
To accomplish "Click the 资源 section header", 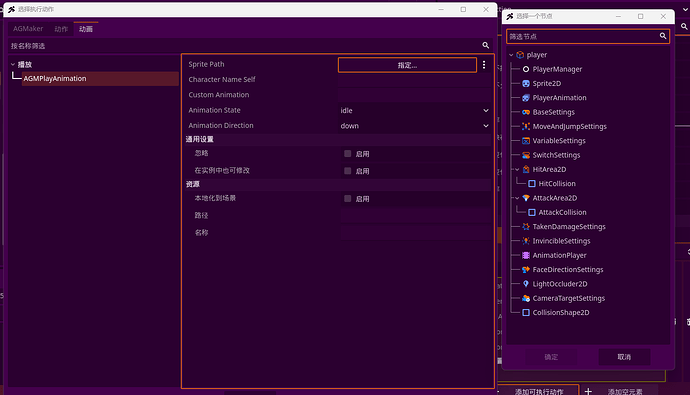I will [338, 184].
